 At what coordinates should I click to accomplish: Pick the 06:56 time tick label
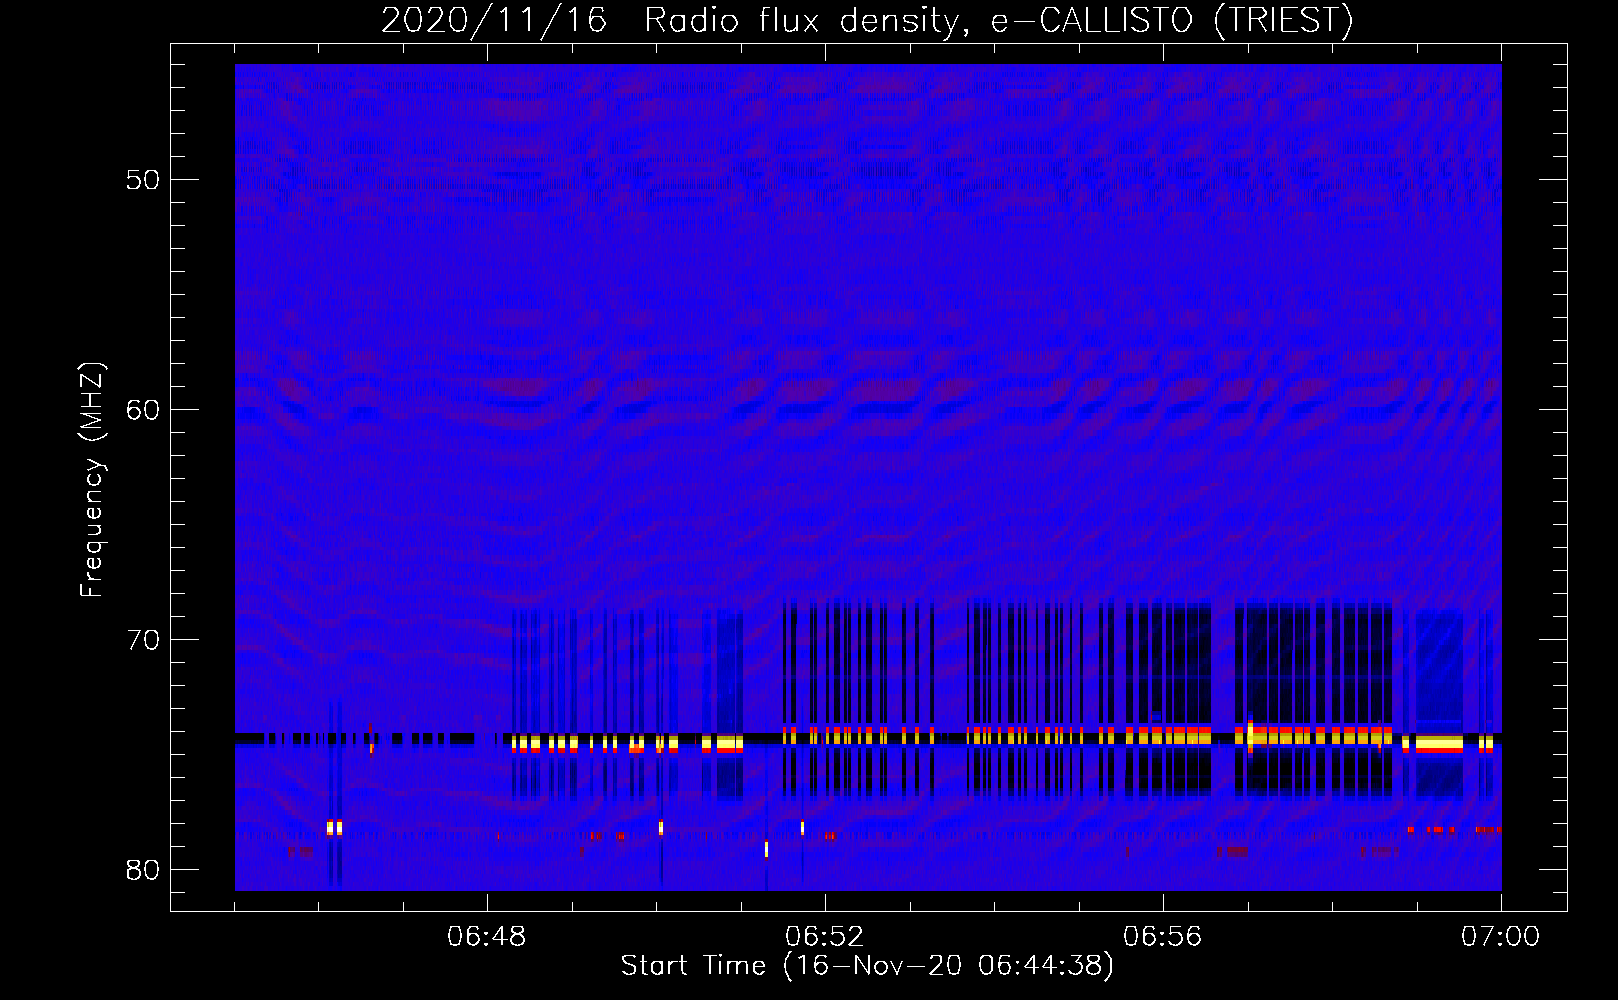tap(1163, 937)
